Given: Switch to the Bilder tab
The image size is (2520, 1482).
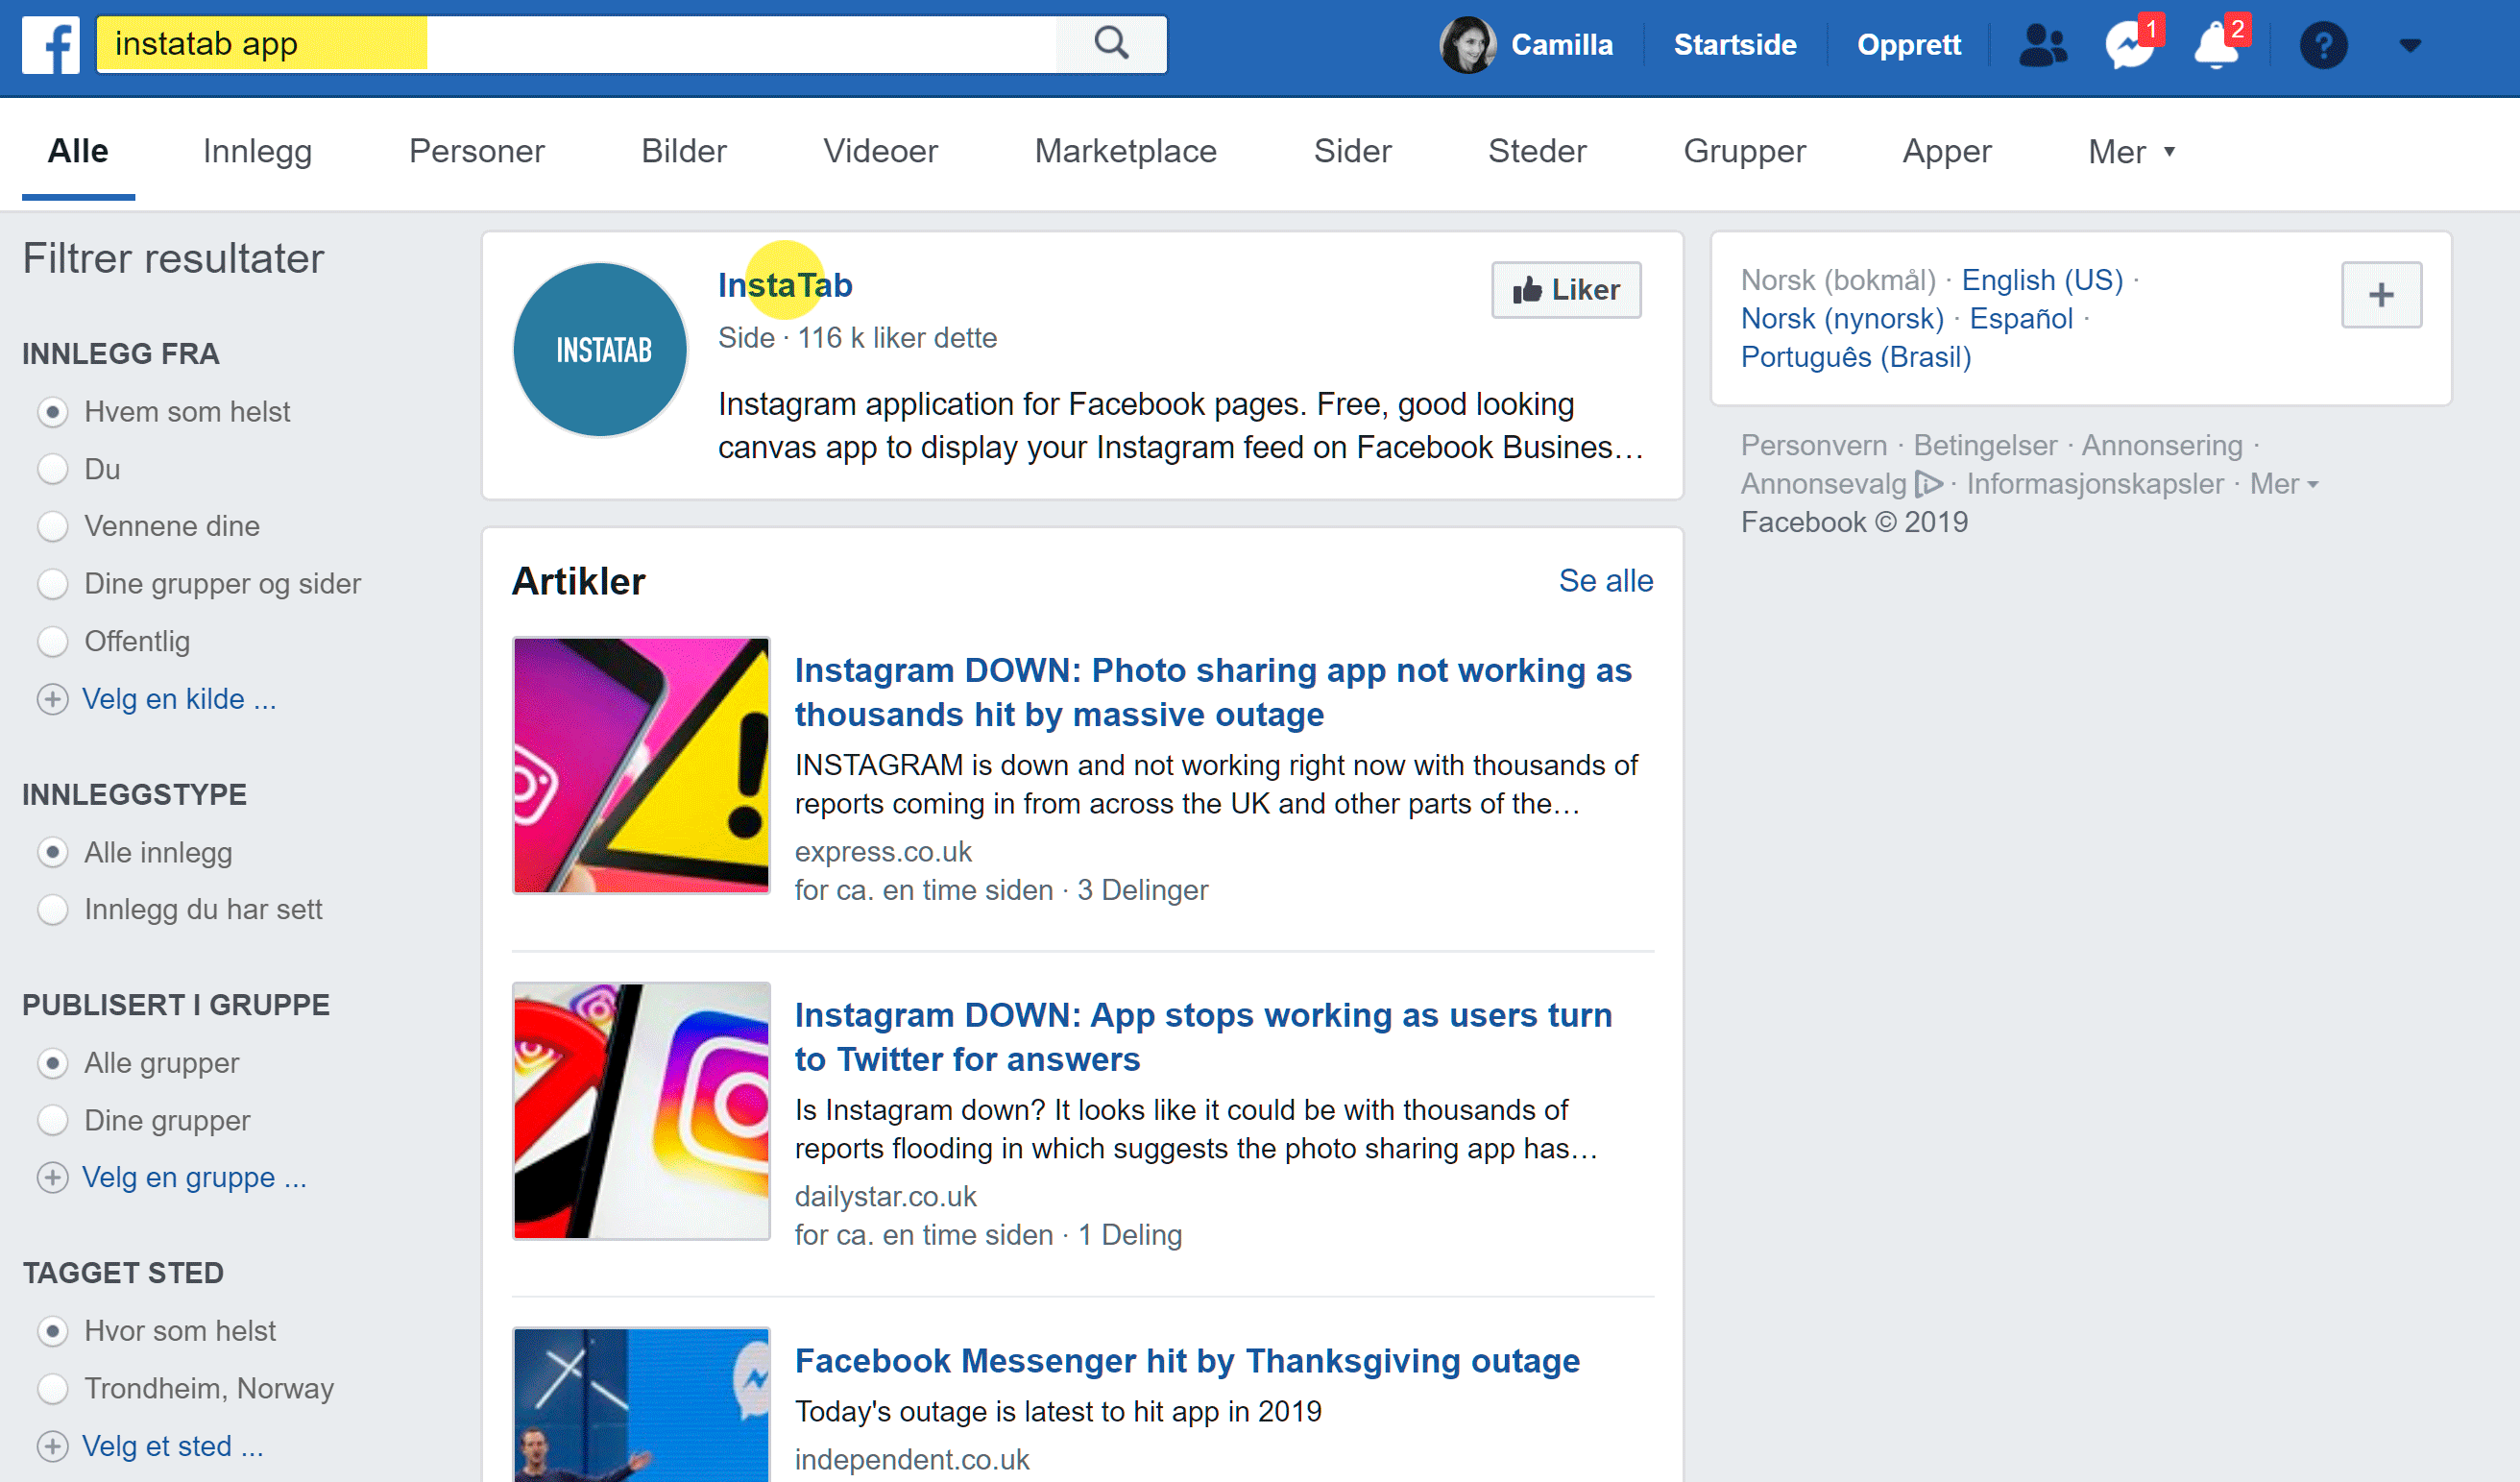Looking at the screenshot, I should pyautogui.click(x=684, y=152).
